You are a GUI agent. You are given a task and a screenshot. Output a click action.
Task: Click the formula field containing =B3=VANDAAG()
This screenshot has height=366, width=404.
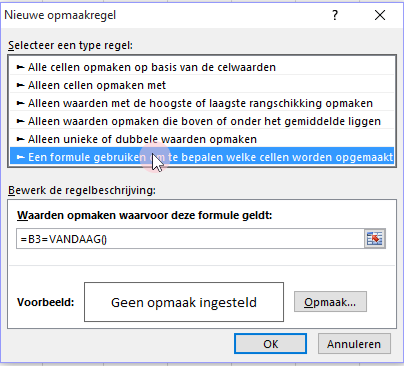(190, 239)
